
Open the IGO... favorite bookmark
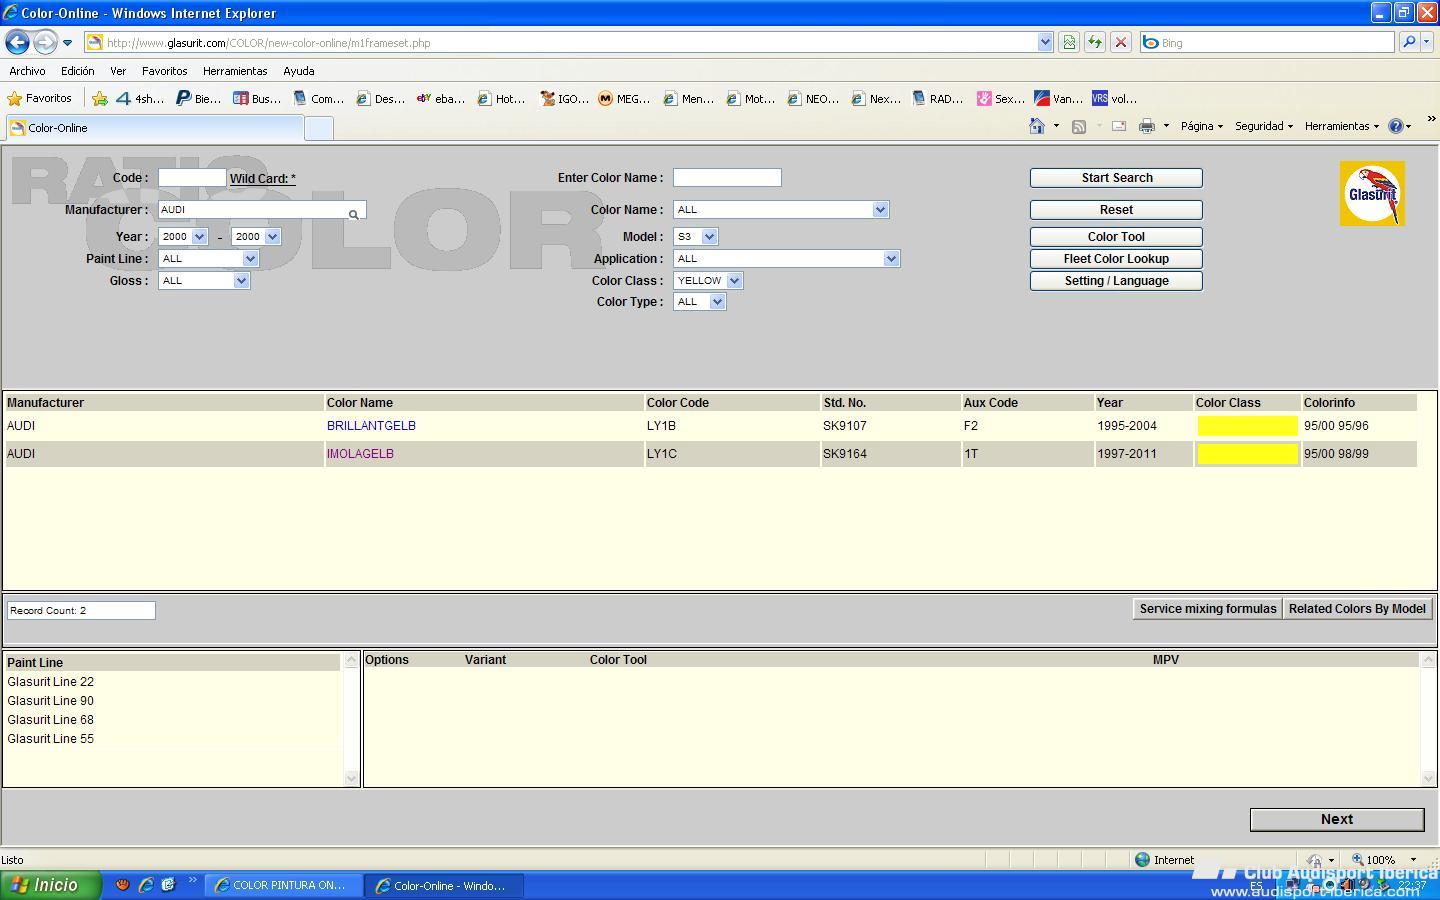point(563,98)
